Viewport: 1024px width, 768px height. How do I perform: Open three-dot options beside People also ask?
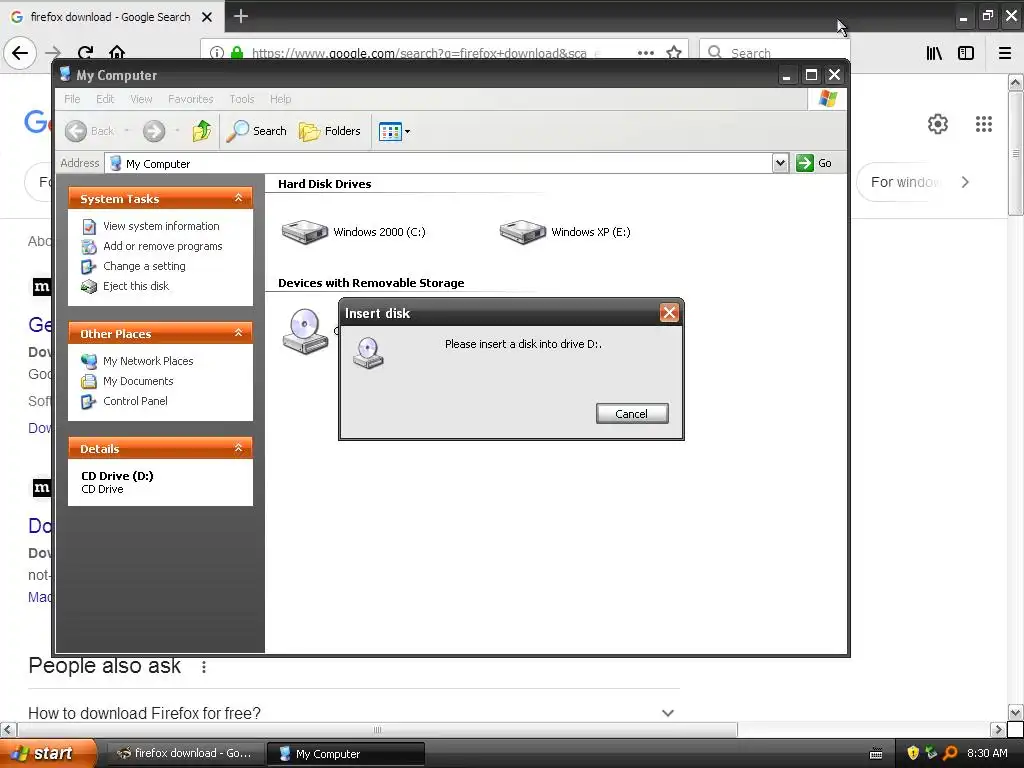[x=204, y=667]
